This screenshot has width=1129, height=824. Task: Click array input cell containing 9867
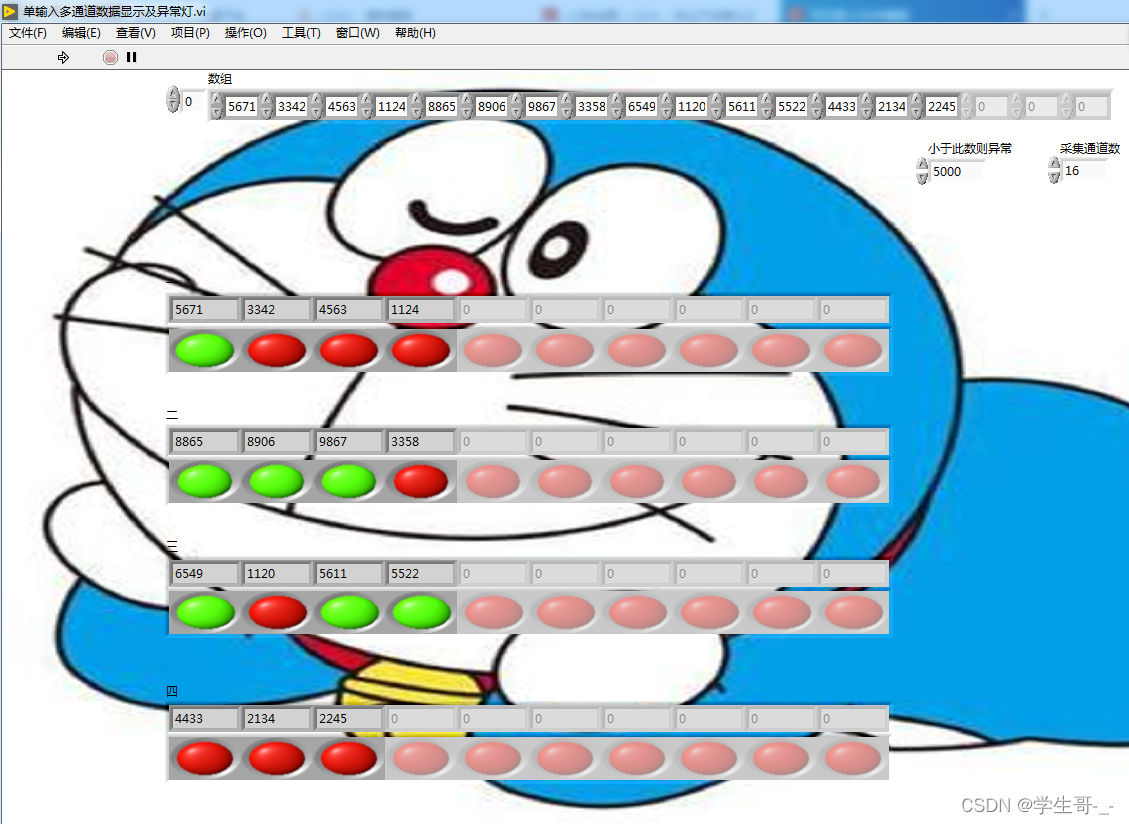tap(541, 107)
